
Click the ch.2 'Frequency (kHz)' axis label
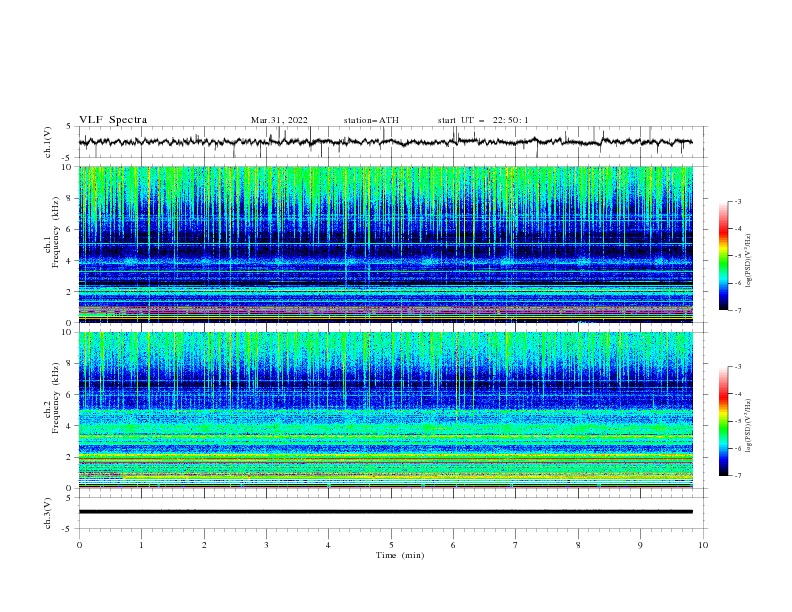pos(55,397)
